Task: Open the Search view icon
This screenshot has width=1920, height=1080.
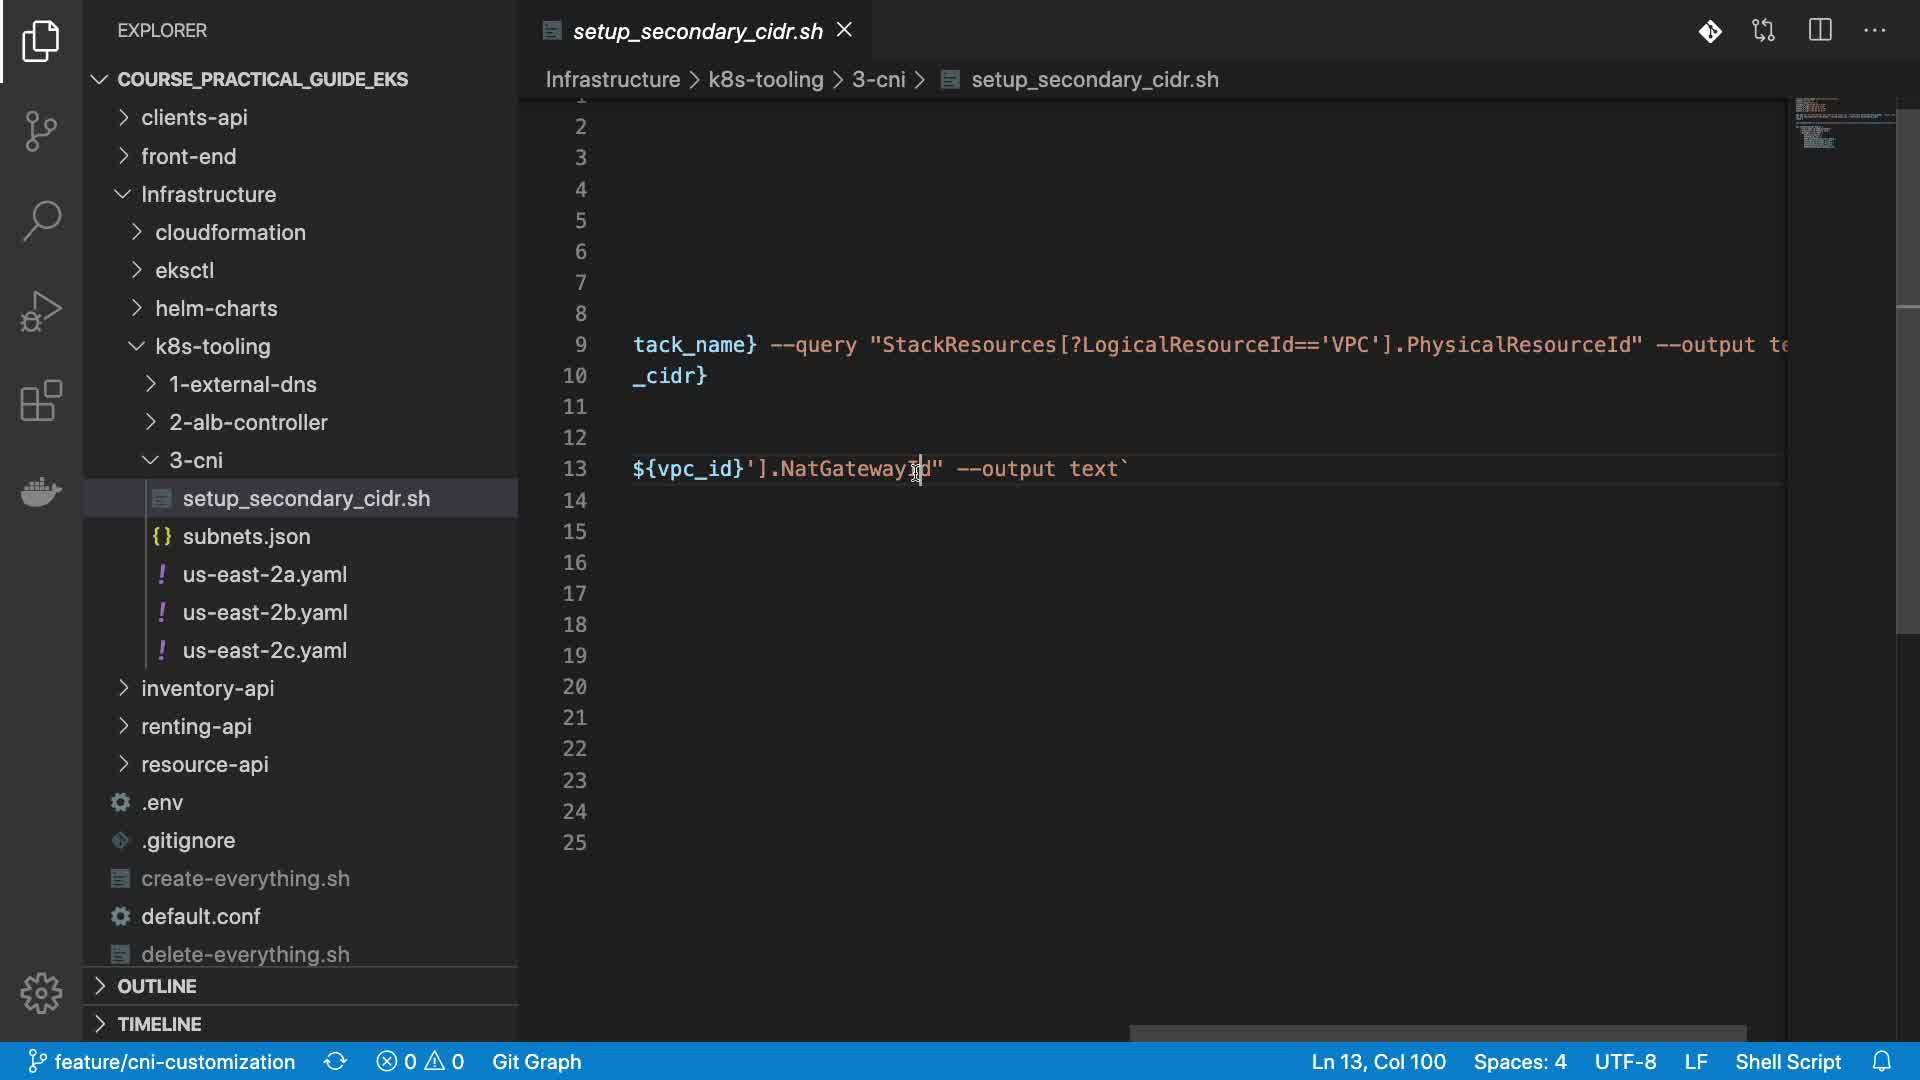Action: tap(41, 220)
